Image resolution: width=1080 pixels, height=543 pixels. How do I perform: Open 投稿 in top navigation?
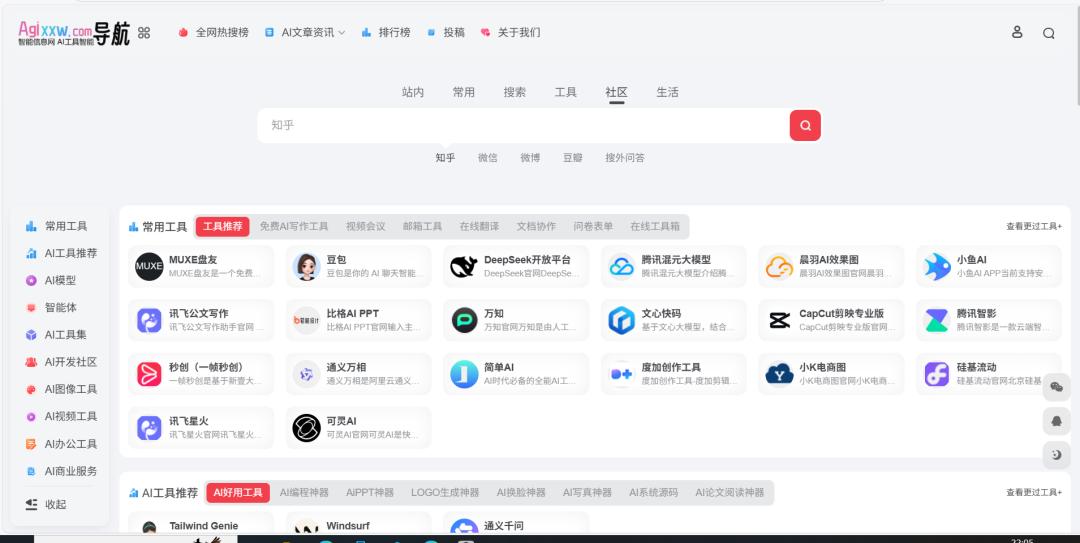pyautogui.click(x=446, y=32)
